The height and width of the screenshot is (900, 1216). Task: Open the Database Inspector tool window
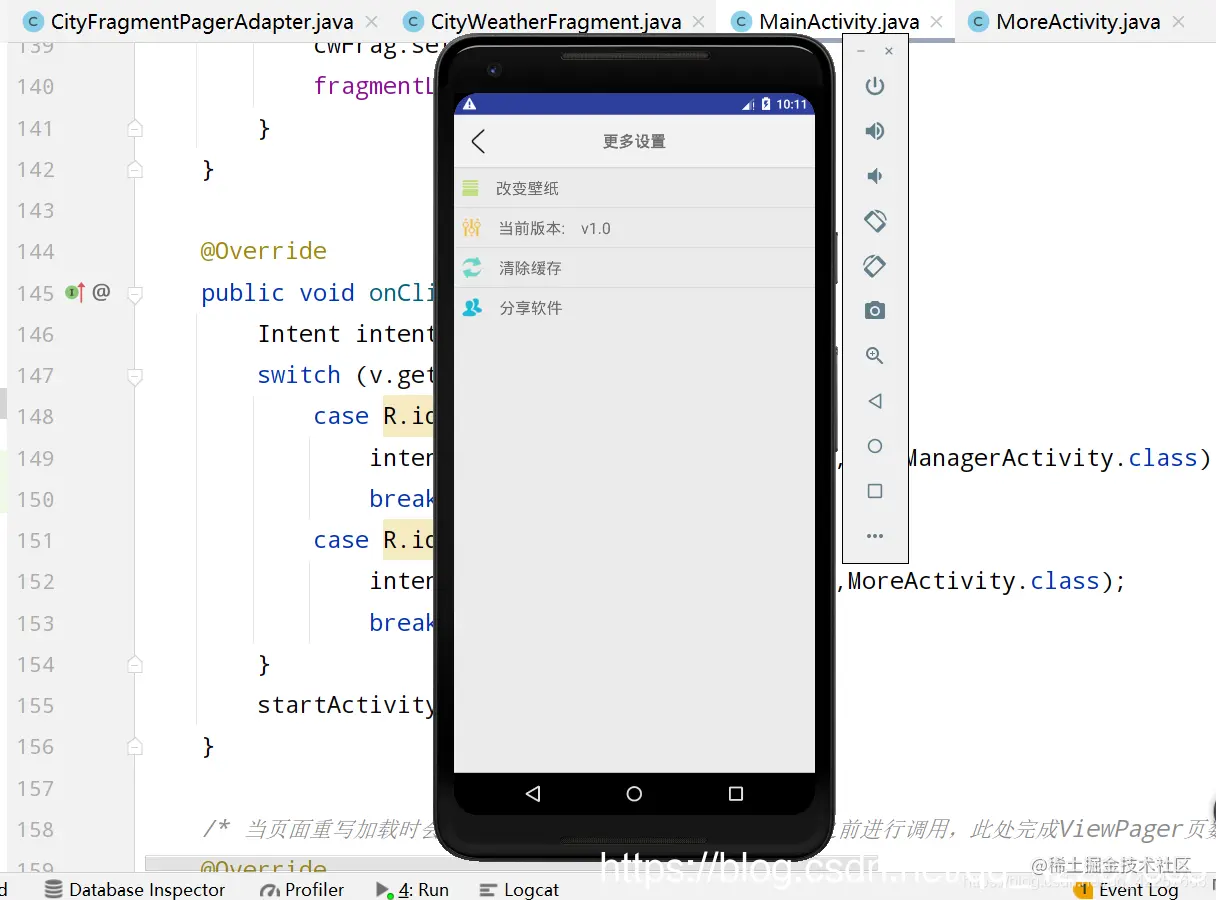135,889
